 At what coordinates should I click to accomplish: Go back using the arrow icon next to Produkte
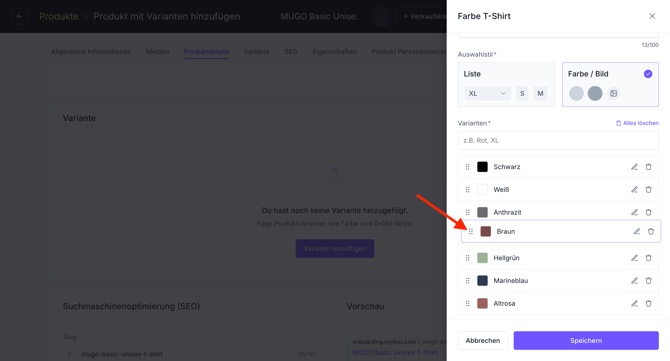(x=19, y=16)
